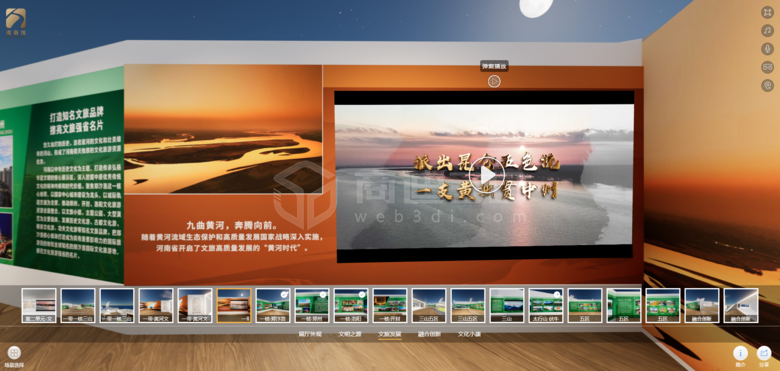Image resolution: width=780 pixels, height=371 pixels.
Task: Switch to the 文明之源 tab
Action: coord(350,334)
